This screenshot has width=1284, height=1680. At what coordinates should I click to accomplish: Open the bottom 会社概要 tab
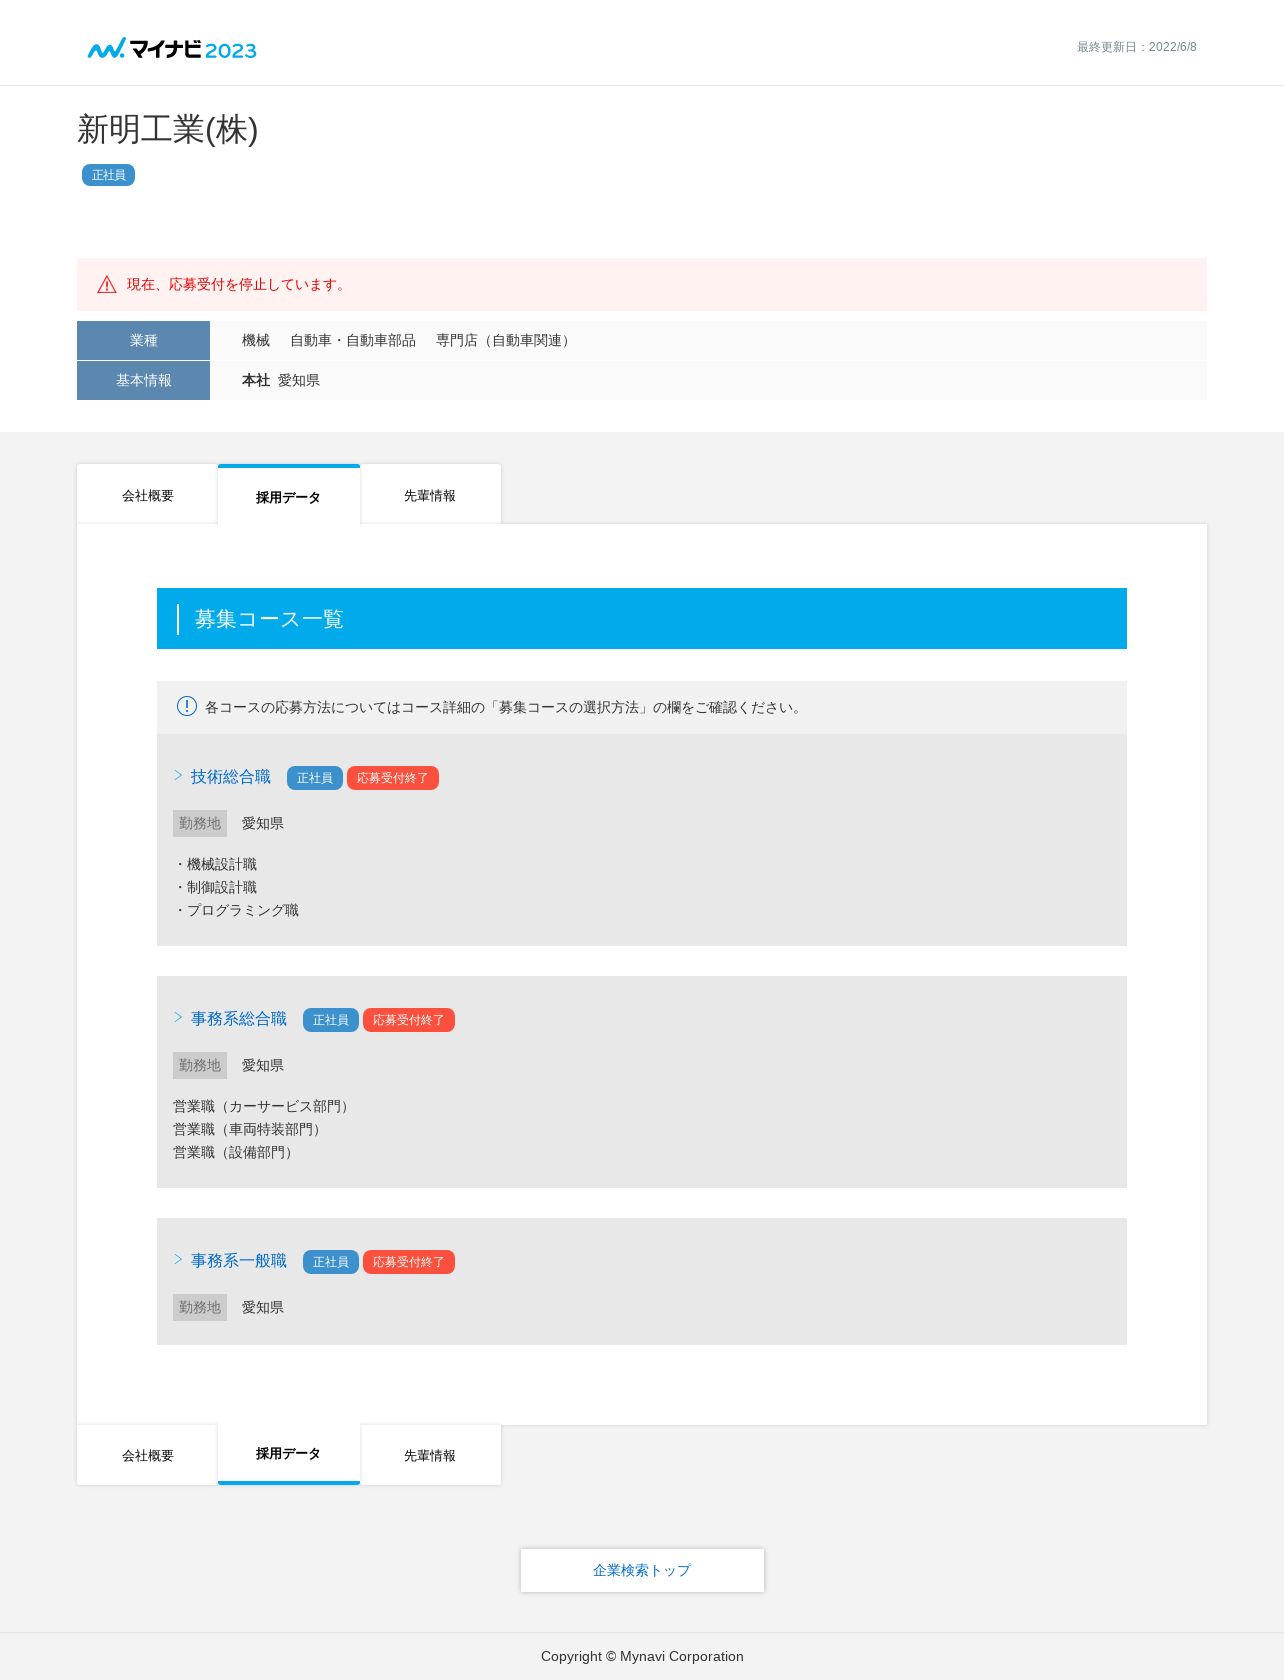tap(147, 1455)
